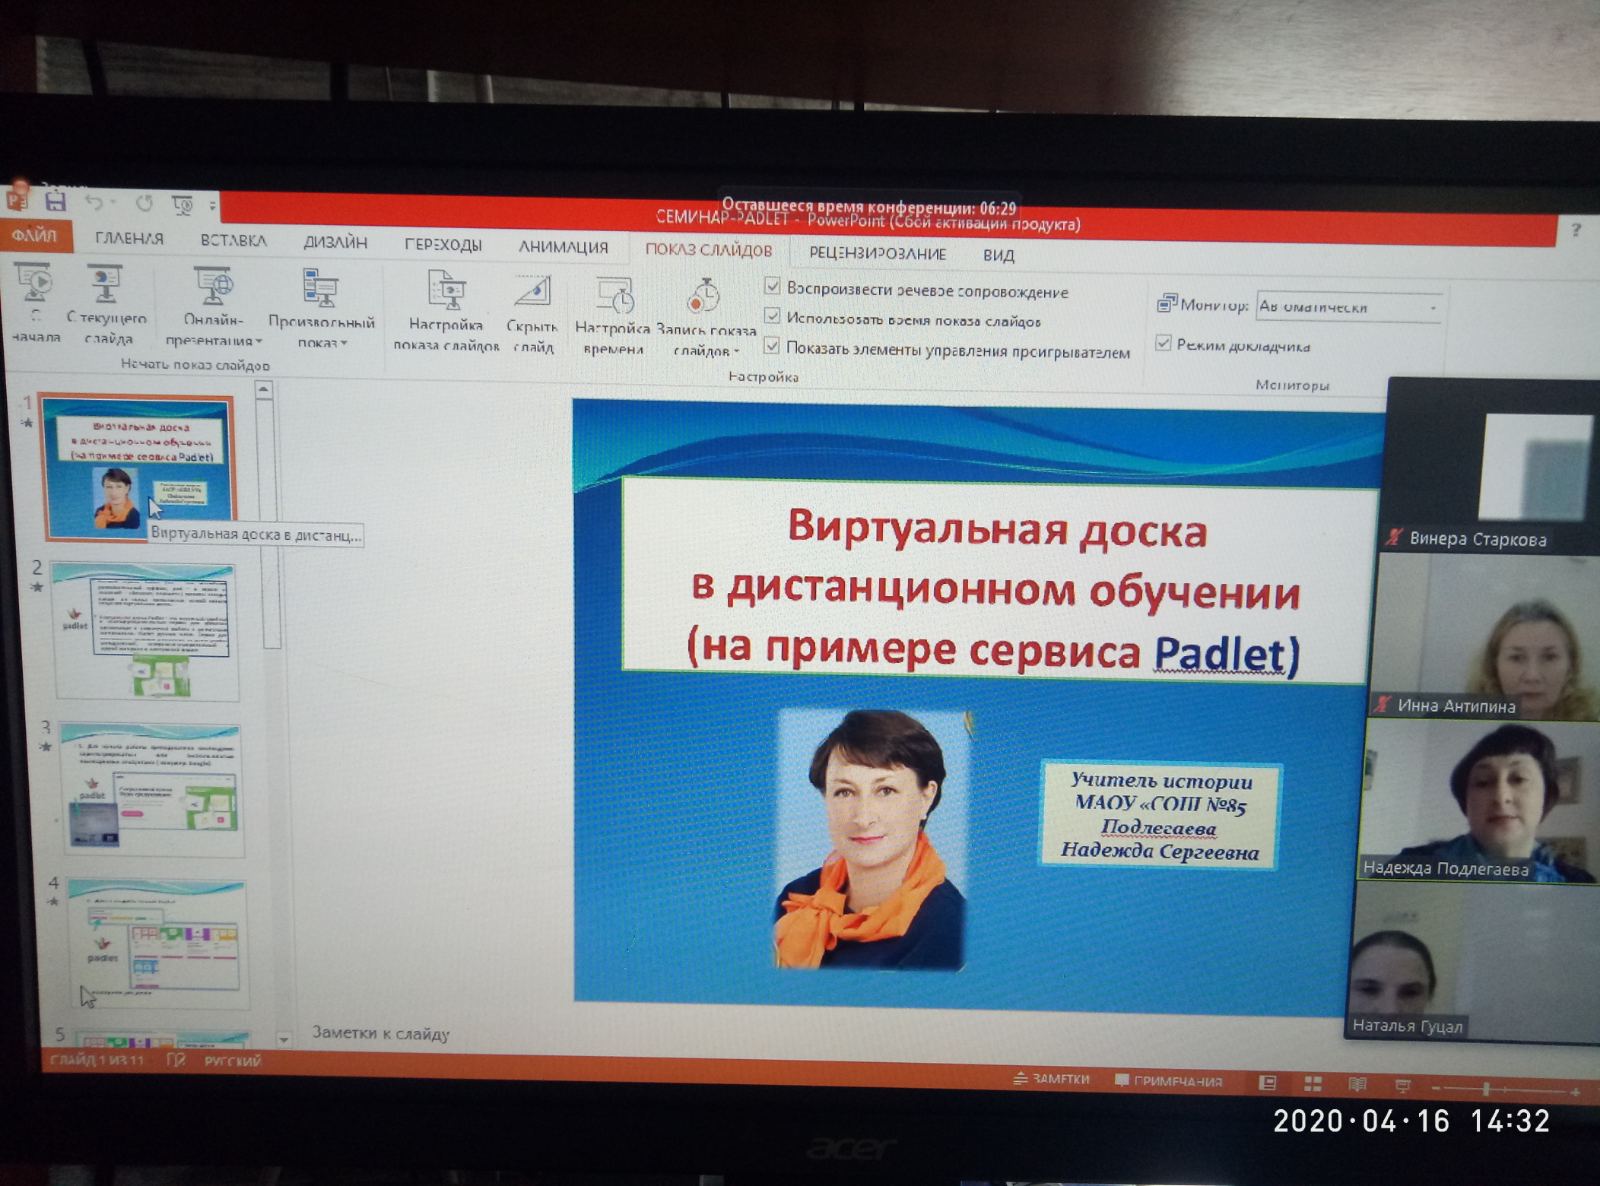Open the Design ribbon tab
This screenshot has width=1600, height=1186.
(335, 242)
